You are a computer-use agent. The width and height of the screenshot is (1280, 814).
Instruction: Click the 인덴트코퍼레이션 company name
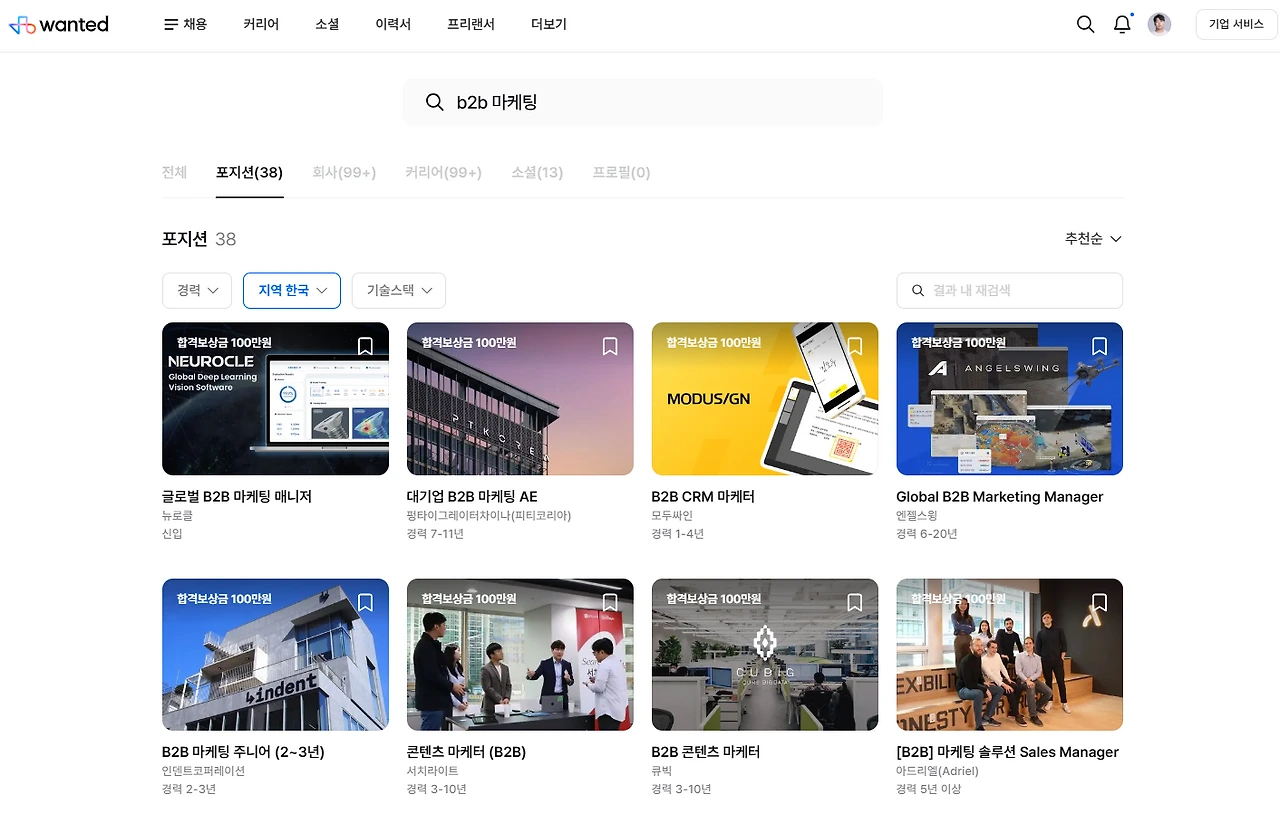coord(203,771)
